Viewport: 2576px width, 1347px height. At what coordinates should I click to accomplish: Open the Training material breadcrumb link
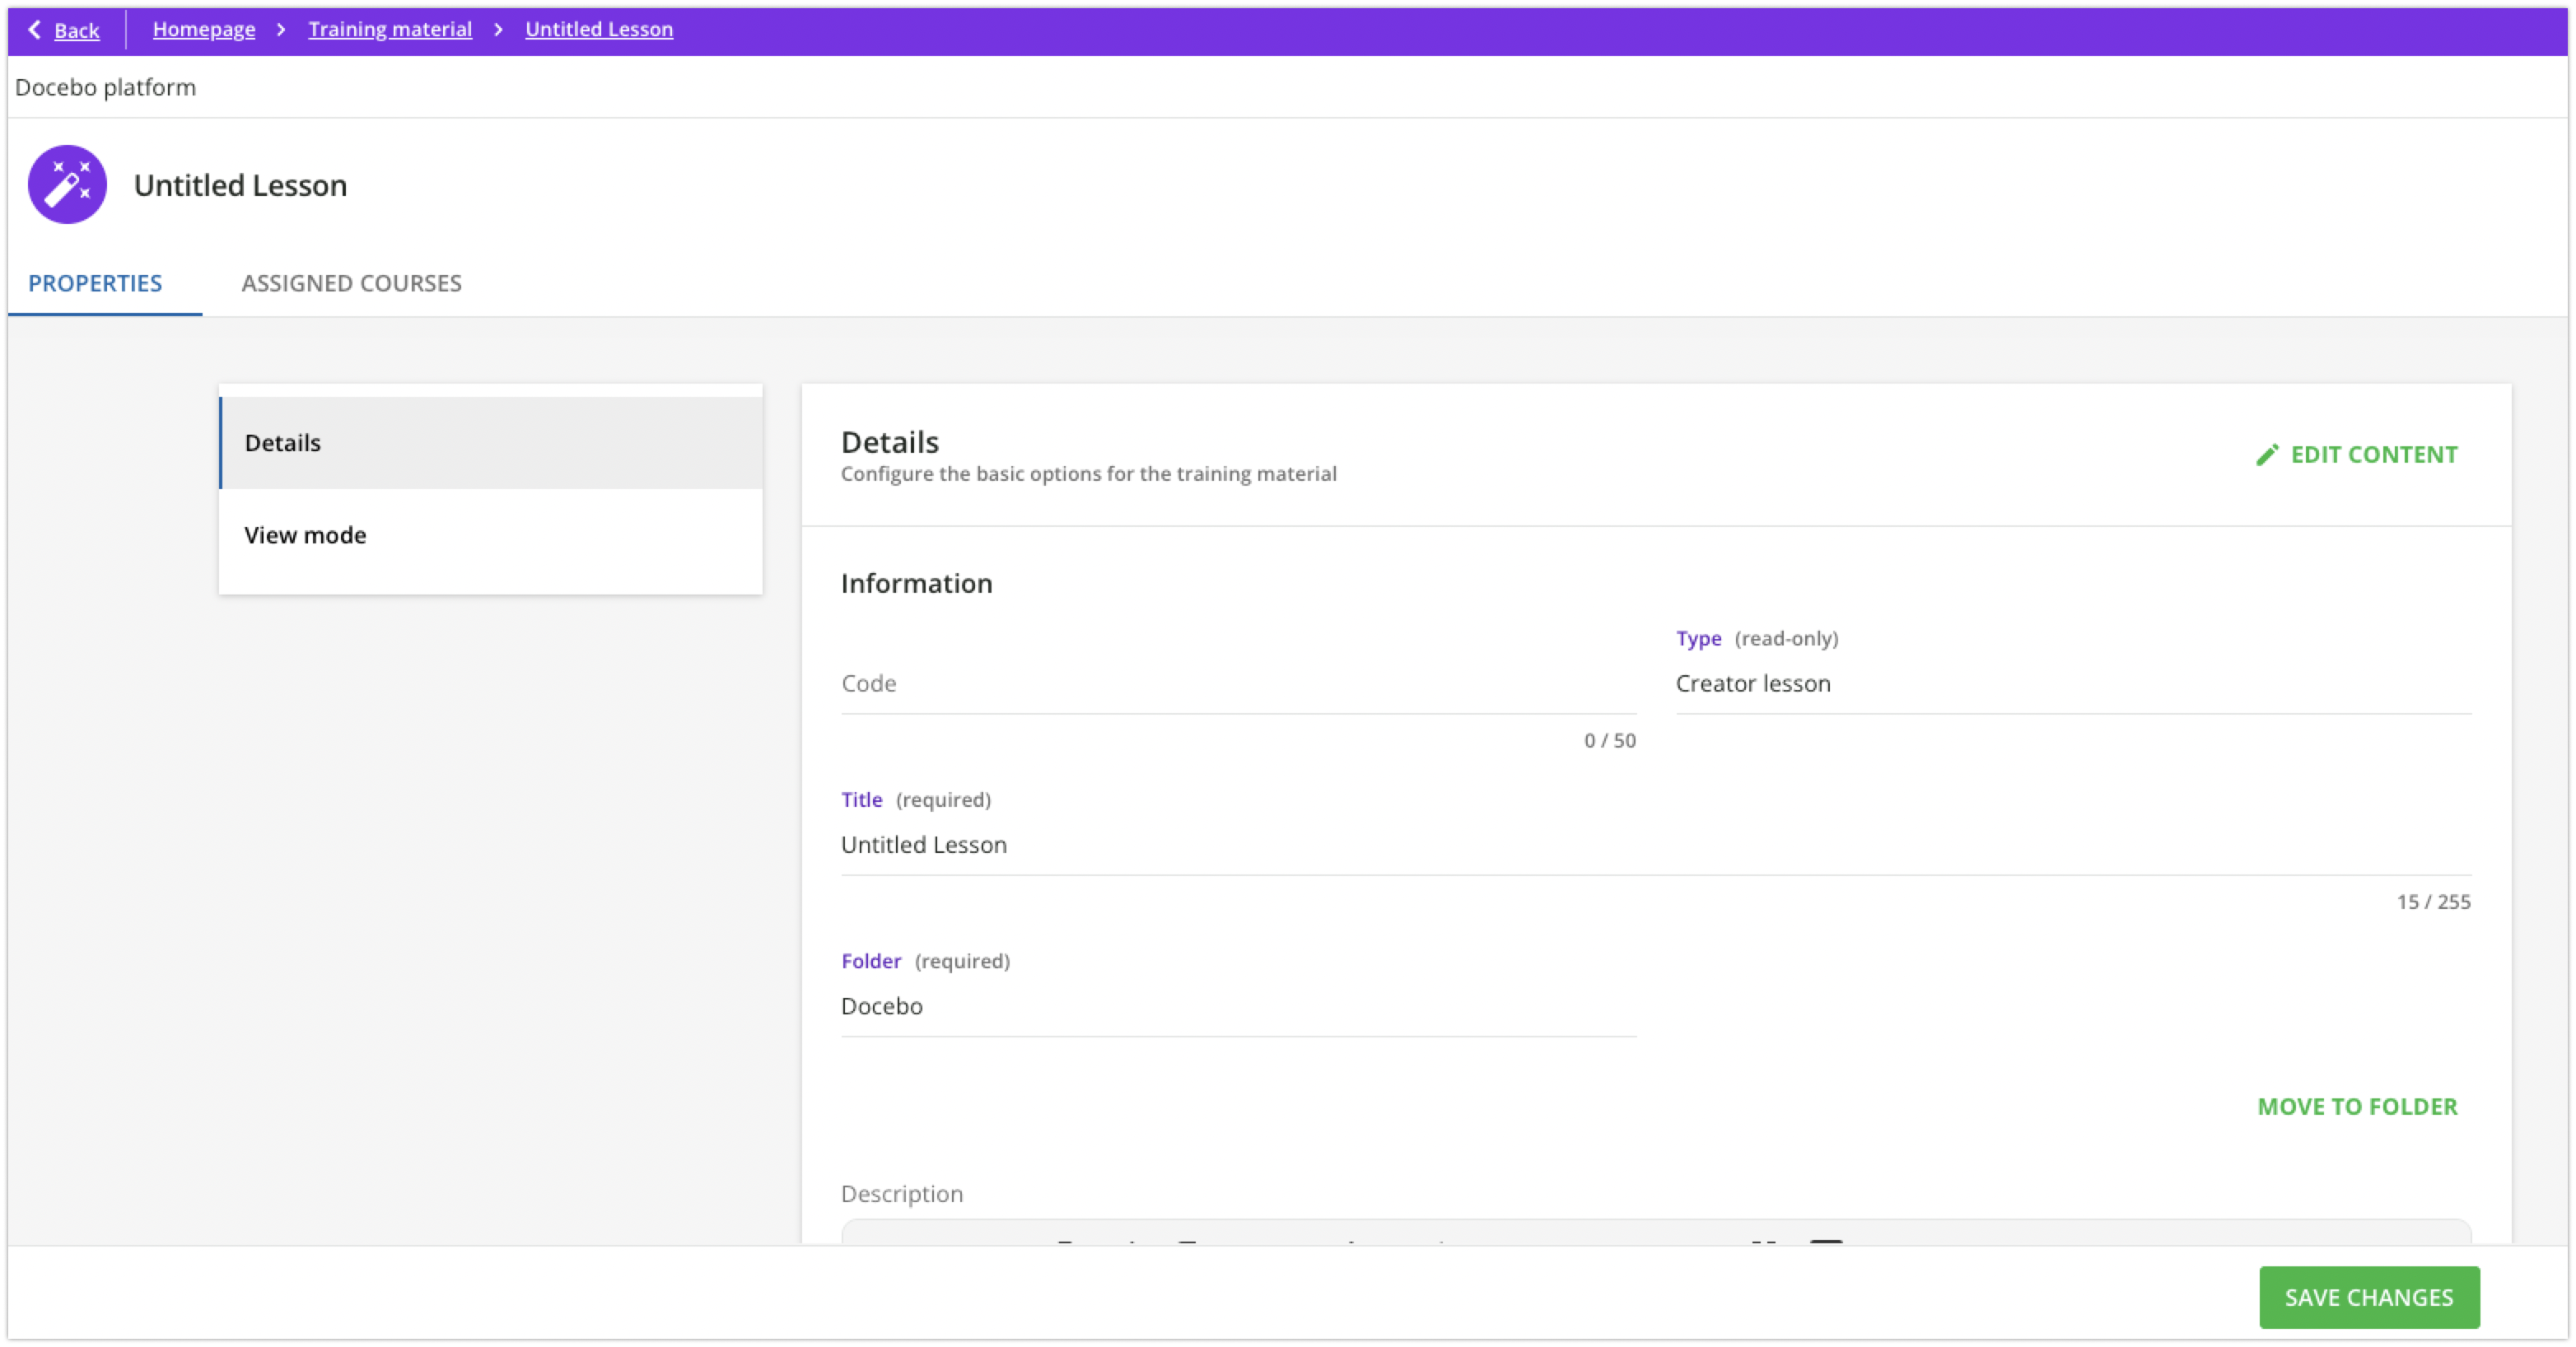coord(390,29)
